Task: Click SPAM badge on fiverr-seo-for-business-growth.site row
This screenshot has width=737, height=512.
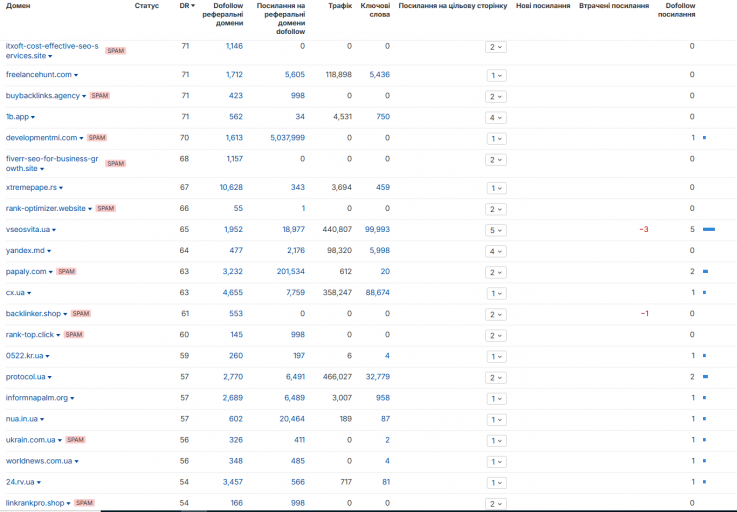Action: [x=116, y=163]
